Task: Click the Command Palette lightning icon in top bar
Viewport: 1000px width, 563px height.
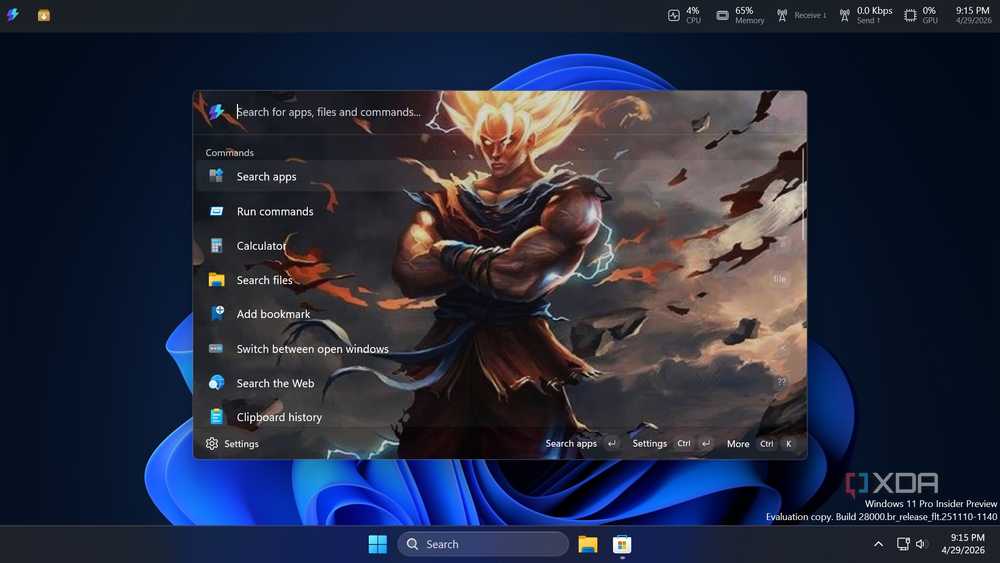Action: (x=13, y=15)
